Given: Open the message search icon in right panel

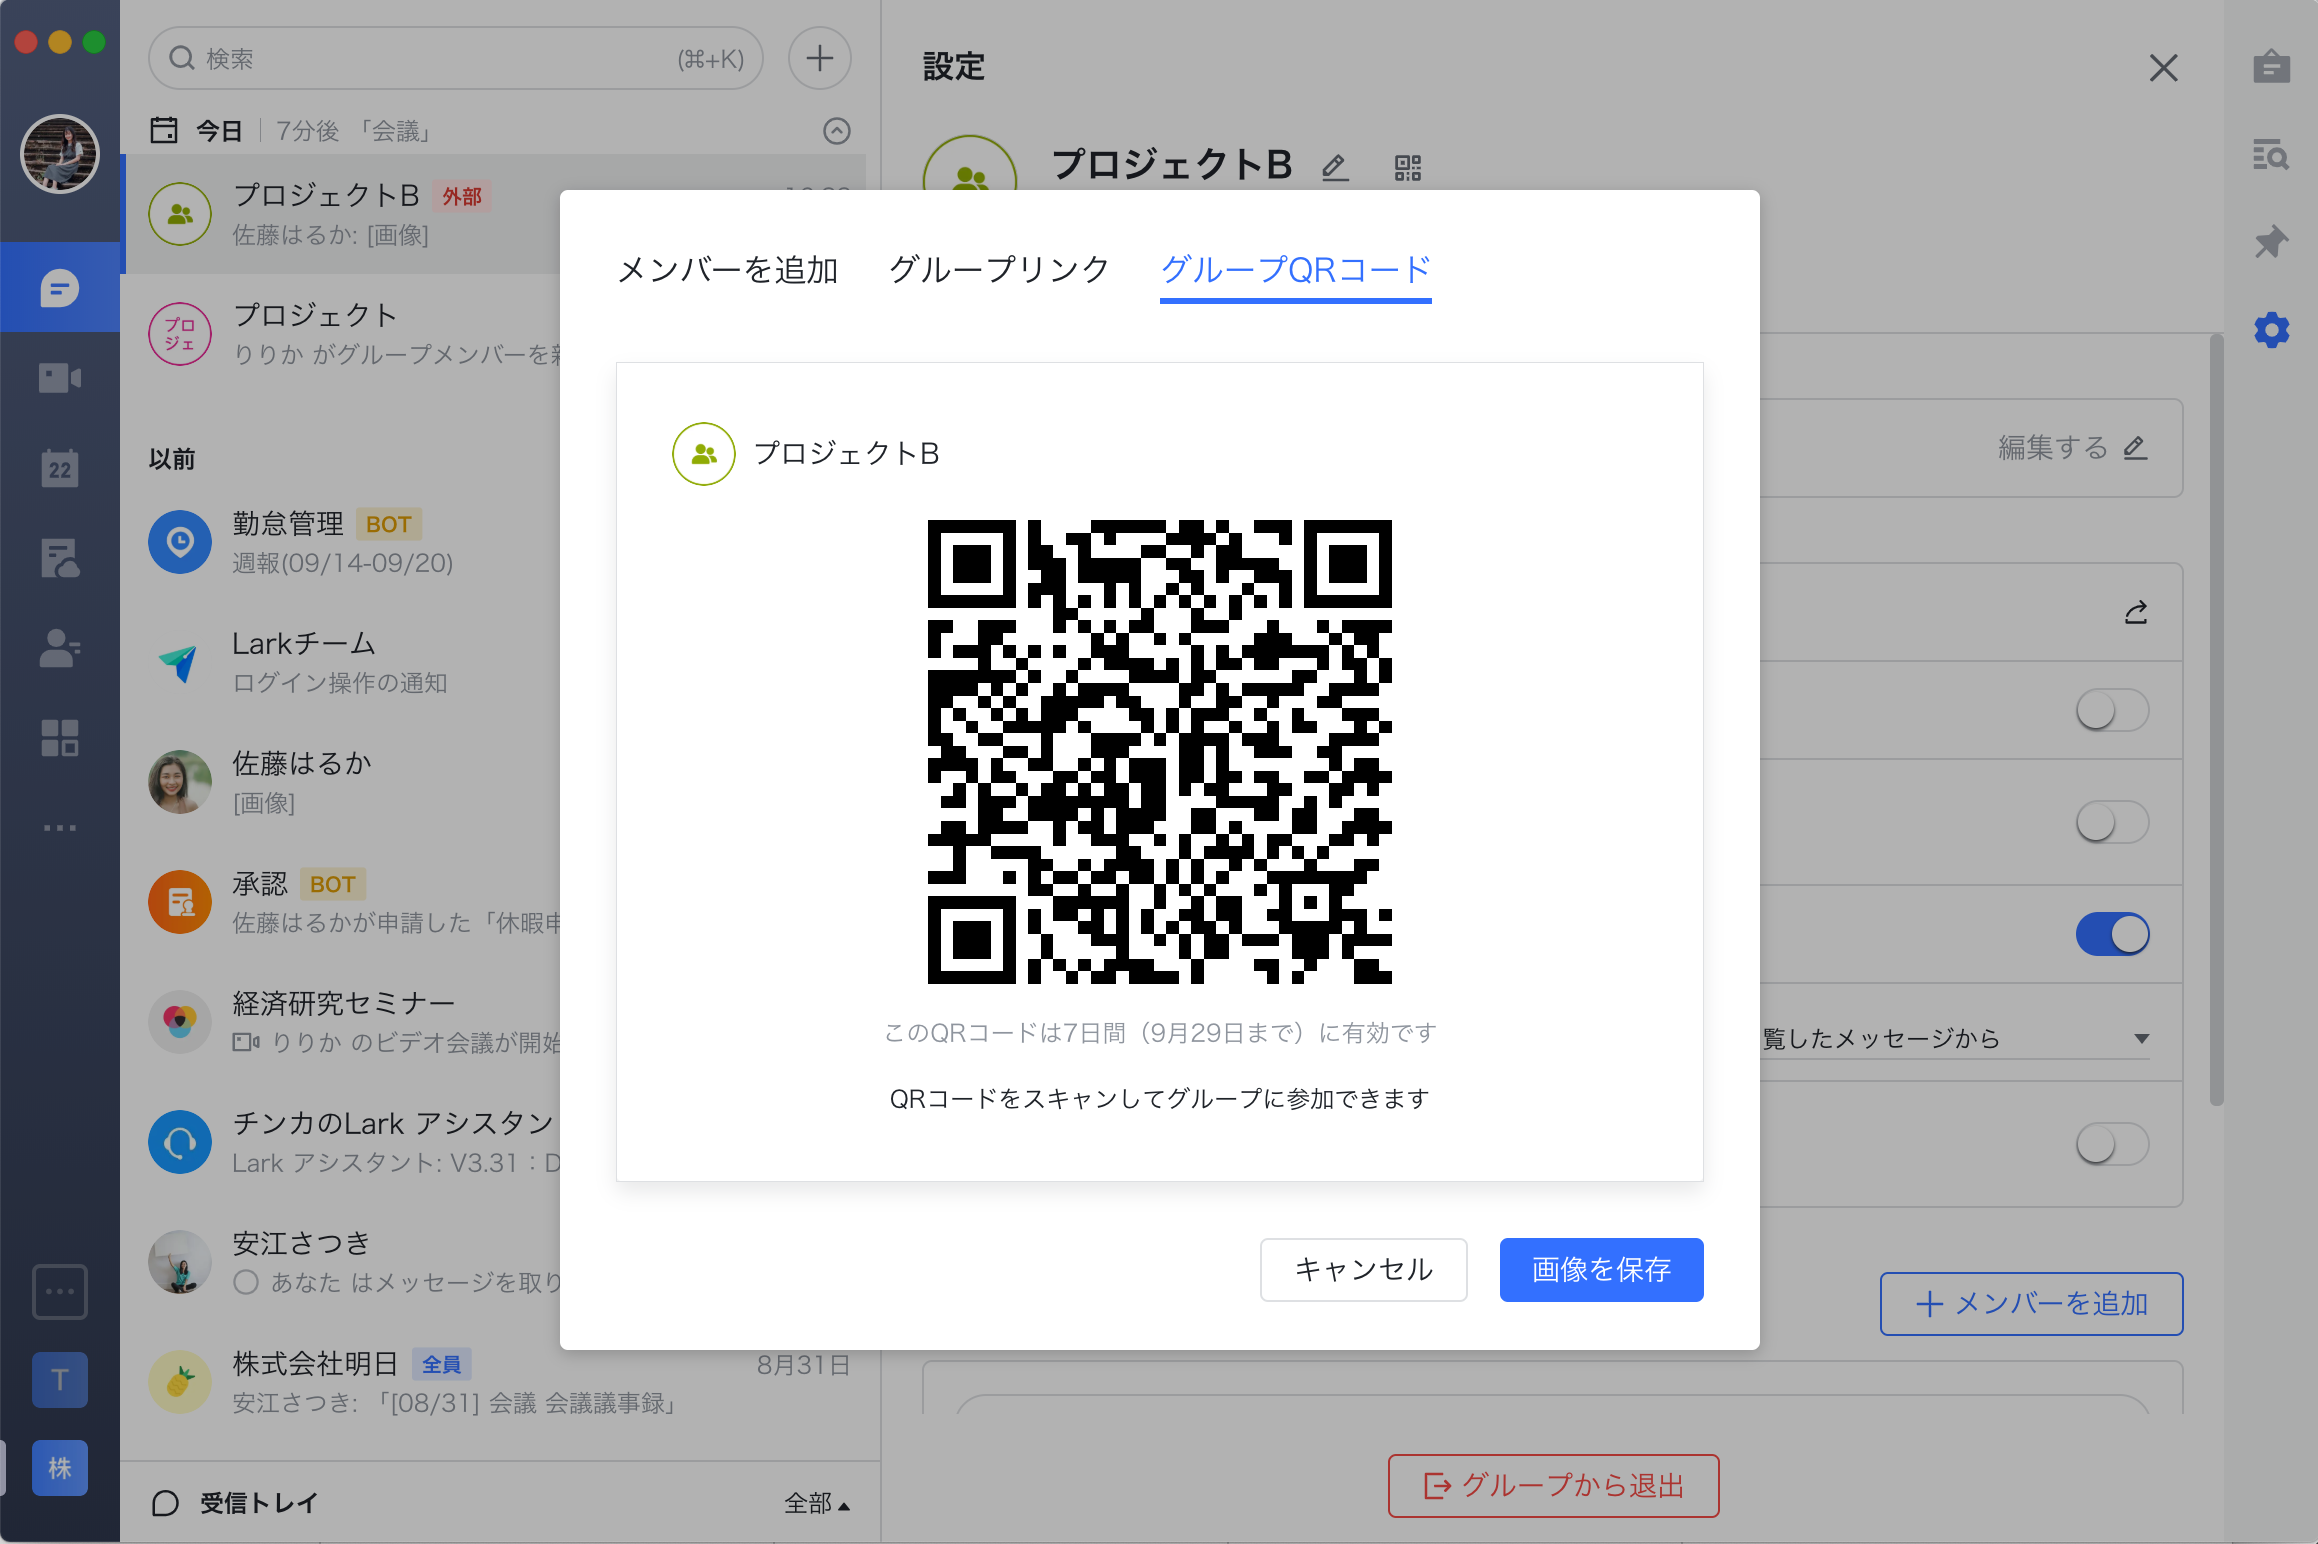Looking at the screenshot, I should pos(2271,155).
